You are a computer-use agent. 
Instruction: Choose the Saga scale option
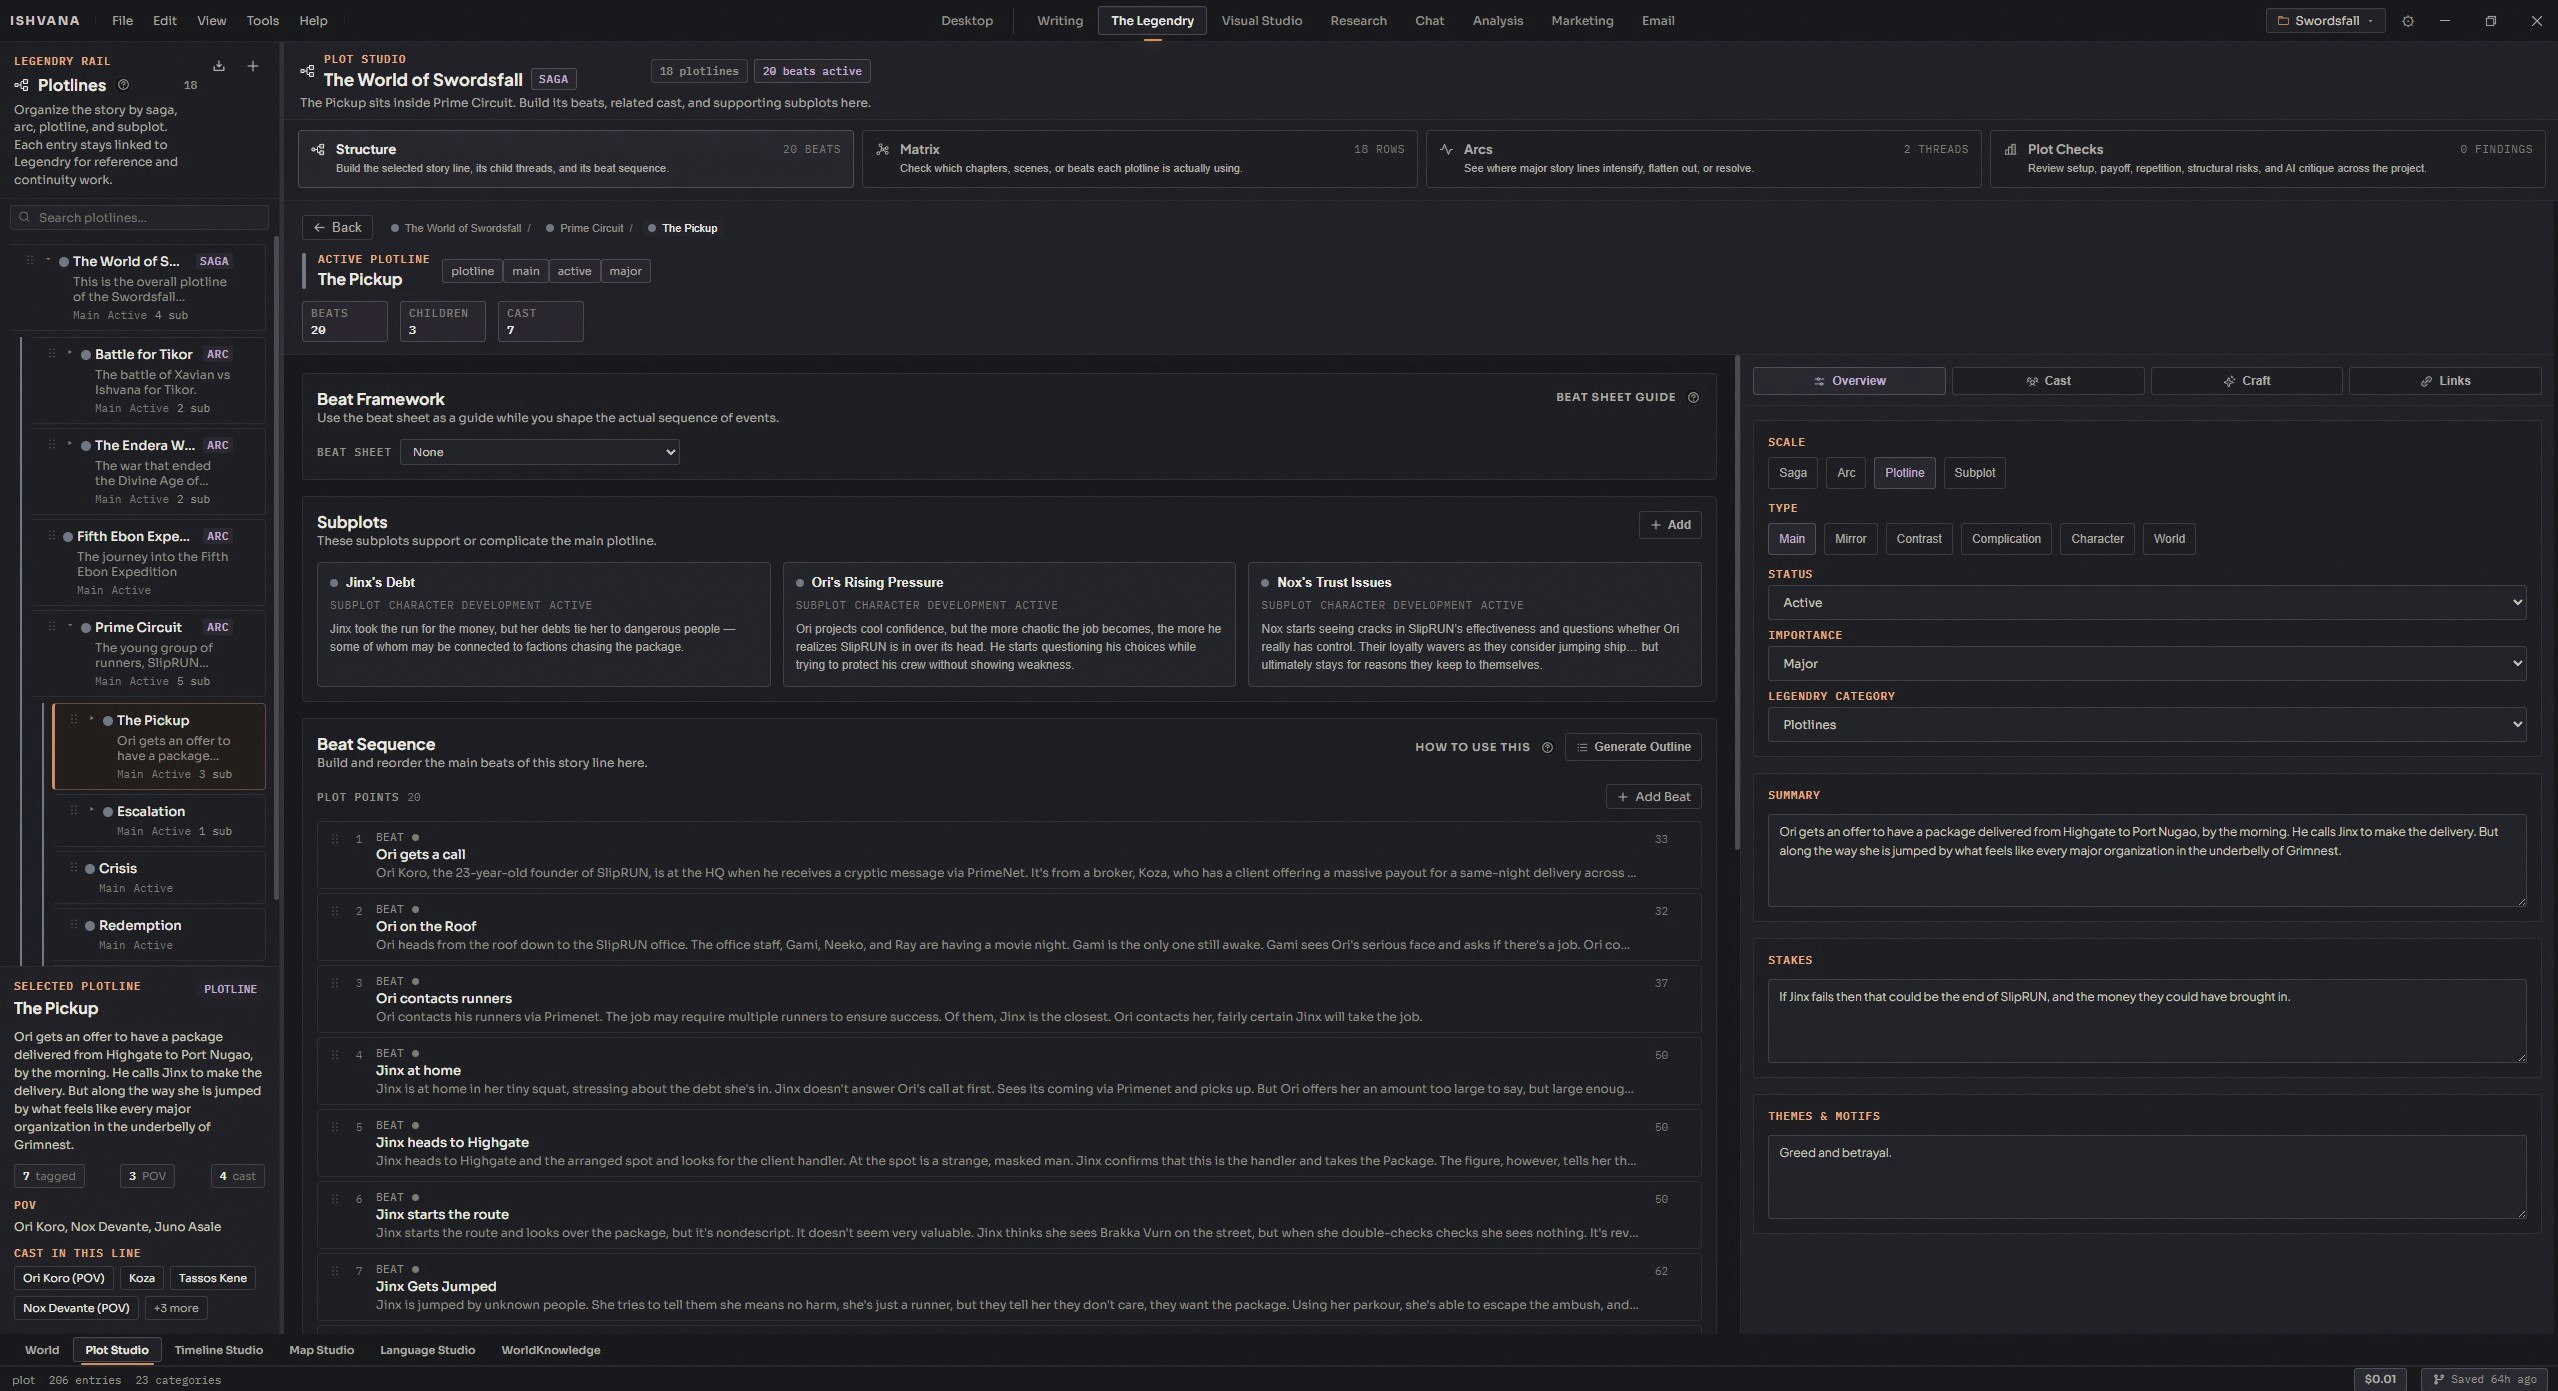[1792, 473]
